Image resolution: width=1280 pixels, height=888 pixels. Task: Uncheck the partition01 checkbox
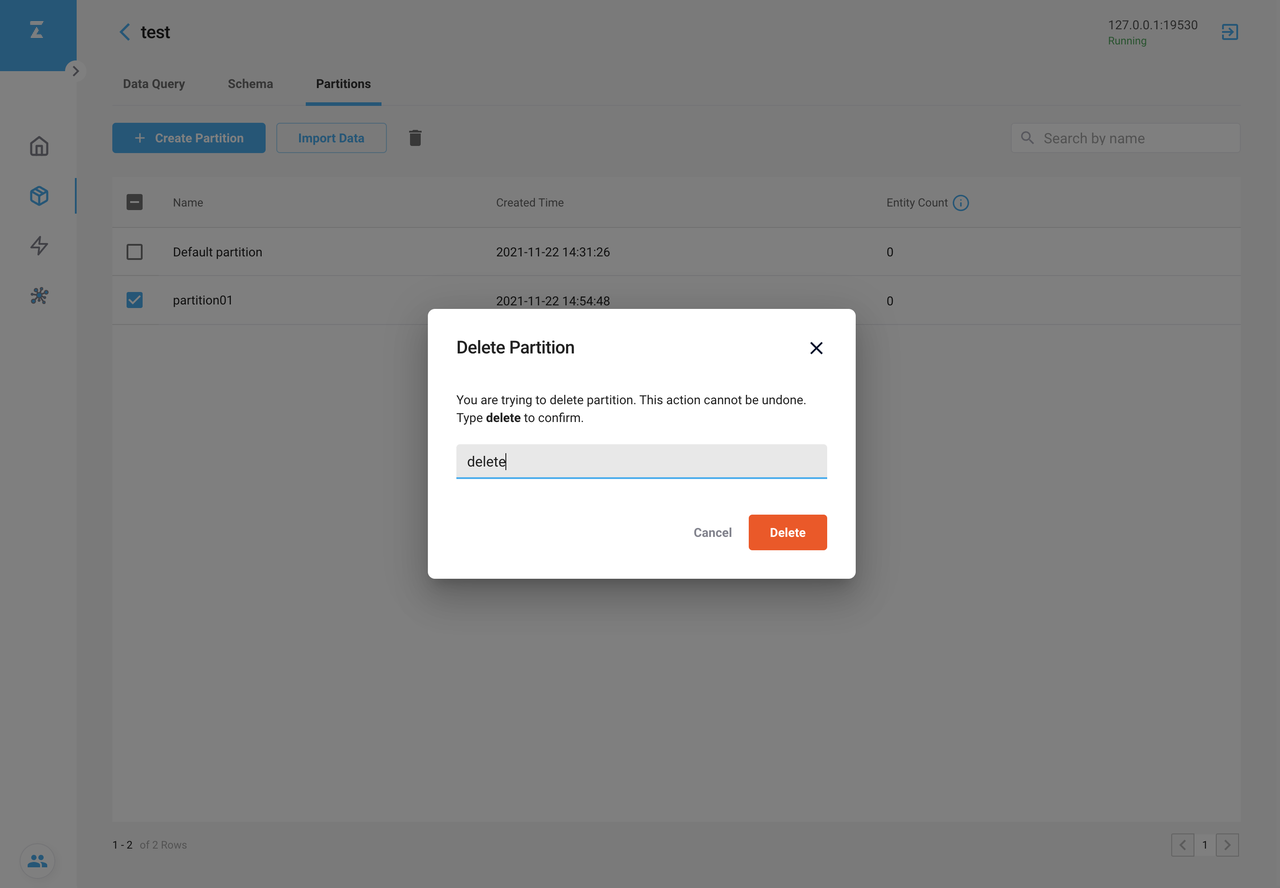pos(135,300)
